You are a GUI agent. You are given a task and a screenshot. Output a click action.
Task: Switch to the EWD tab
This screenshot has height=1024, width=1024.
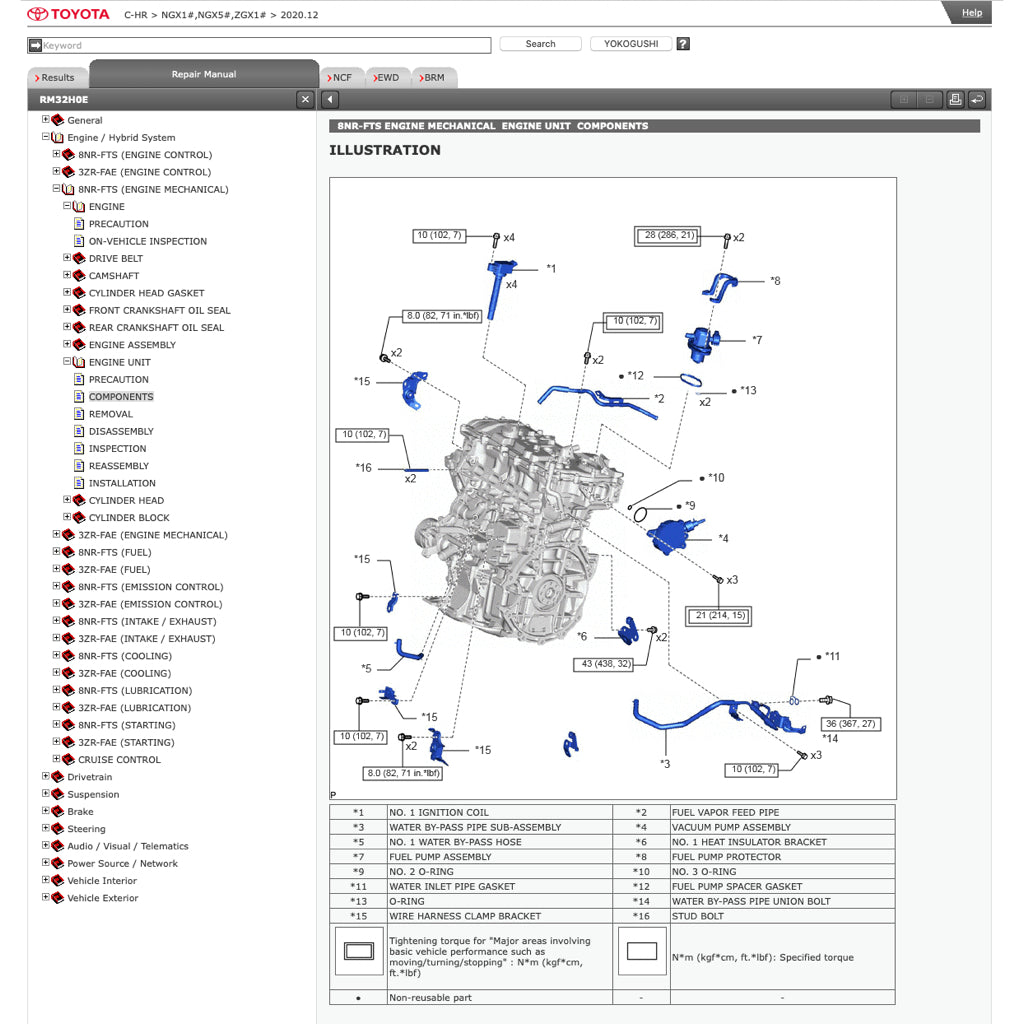tap(387, 77)
